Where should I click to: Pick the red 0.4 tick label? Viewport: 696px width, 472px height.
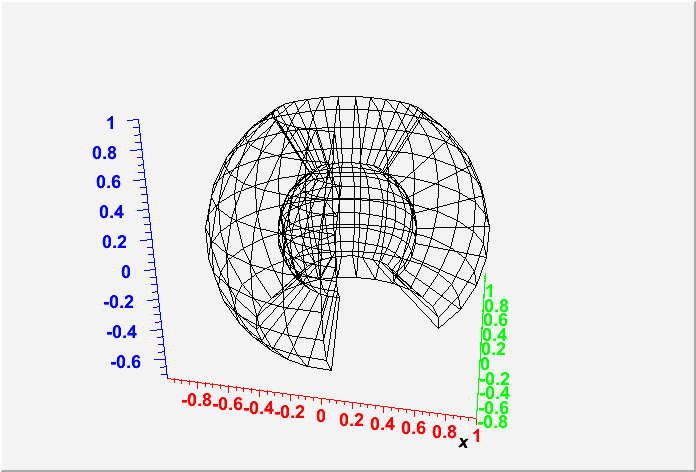coord(382,423)
